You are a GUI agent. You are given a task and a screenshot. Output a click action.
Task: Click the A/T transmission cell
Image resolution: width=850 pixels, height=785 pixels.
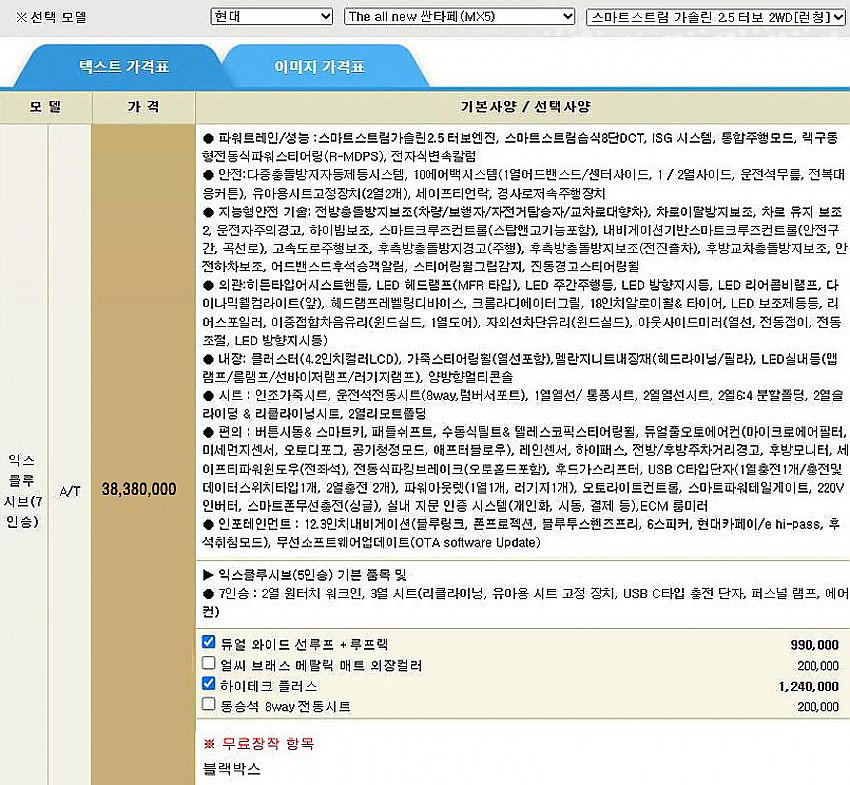click(71, 490)
